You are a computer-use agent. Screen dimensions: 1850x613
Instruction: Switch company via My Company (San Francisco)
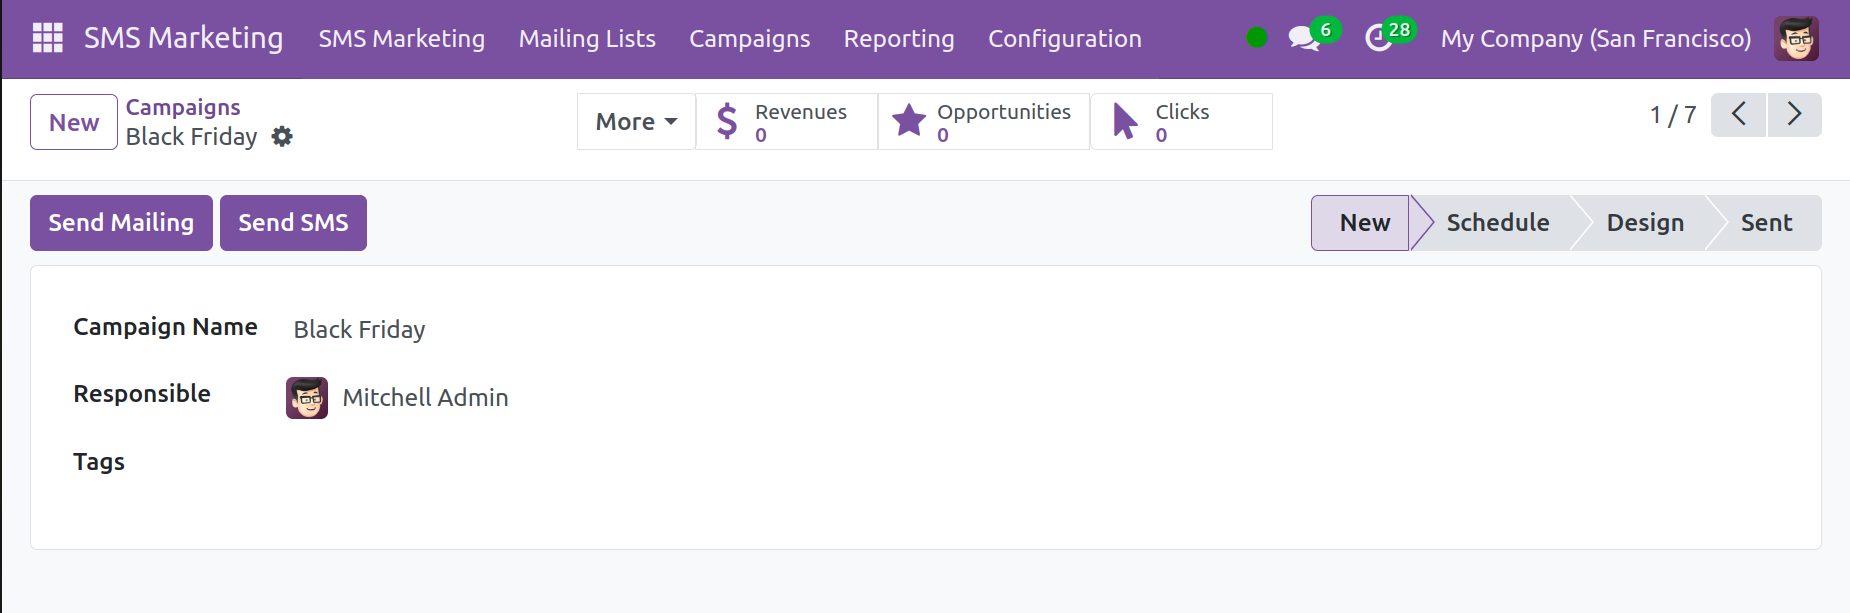point(1595,39)
